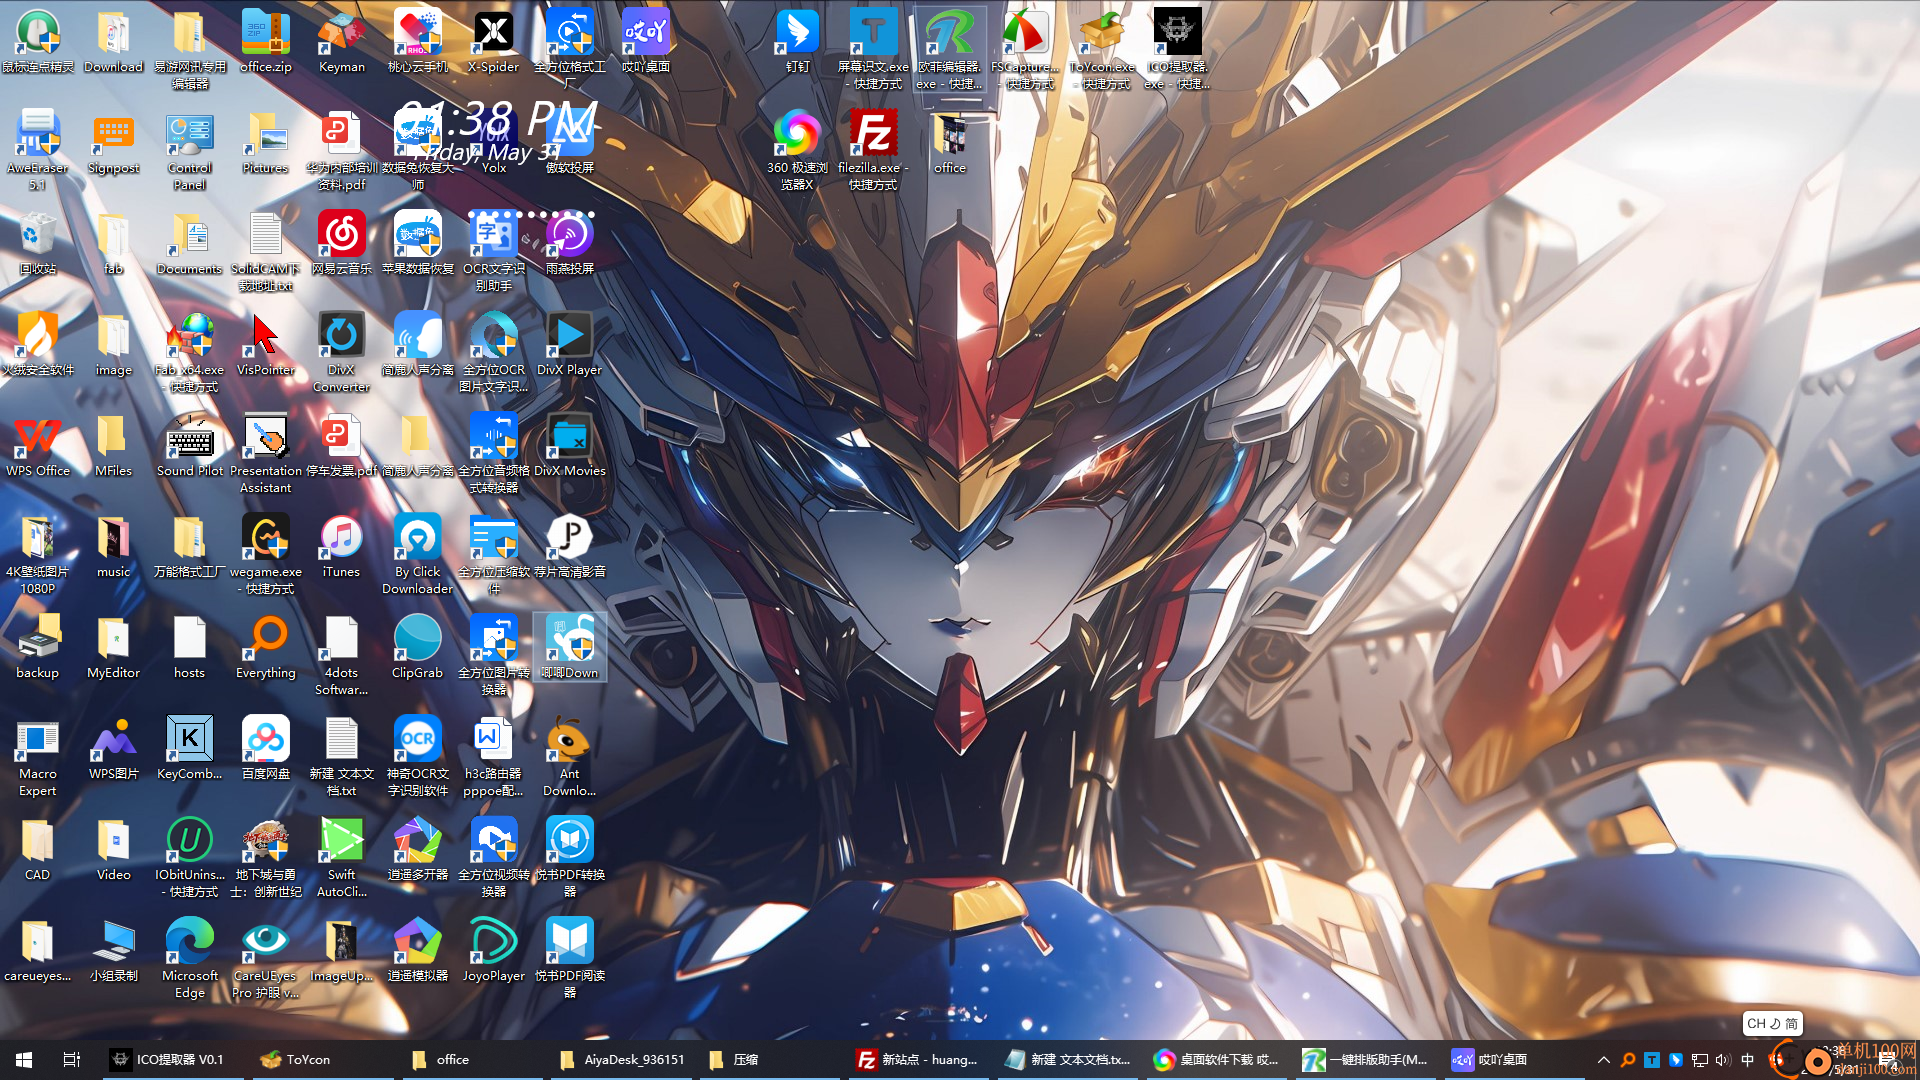
Task: Open the hosts file icon
Action: coord(190,648)
